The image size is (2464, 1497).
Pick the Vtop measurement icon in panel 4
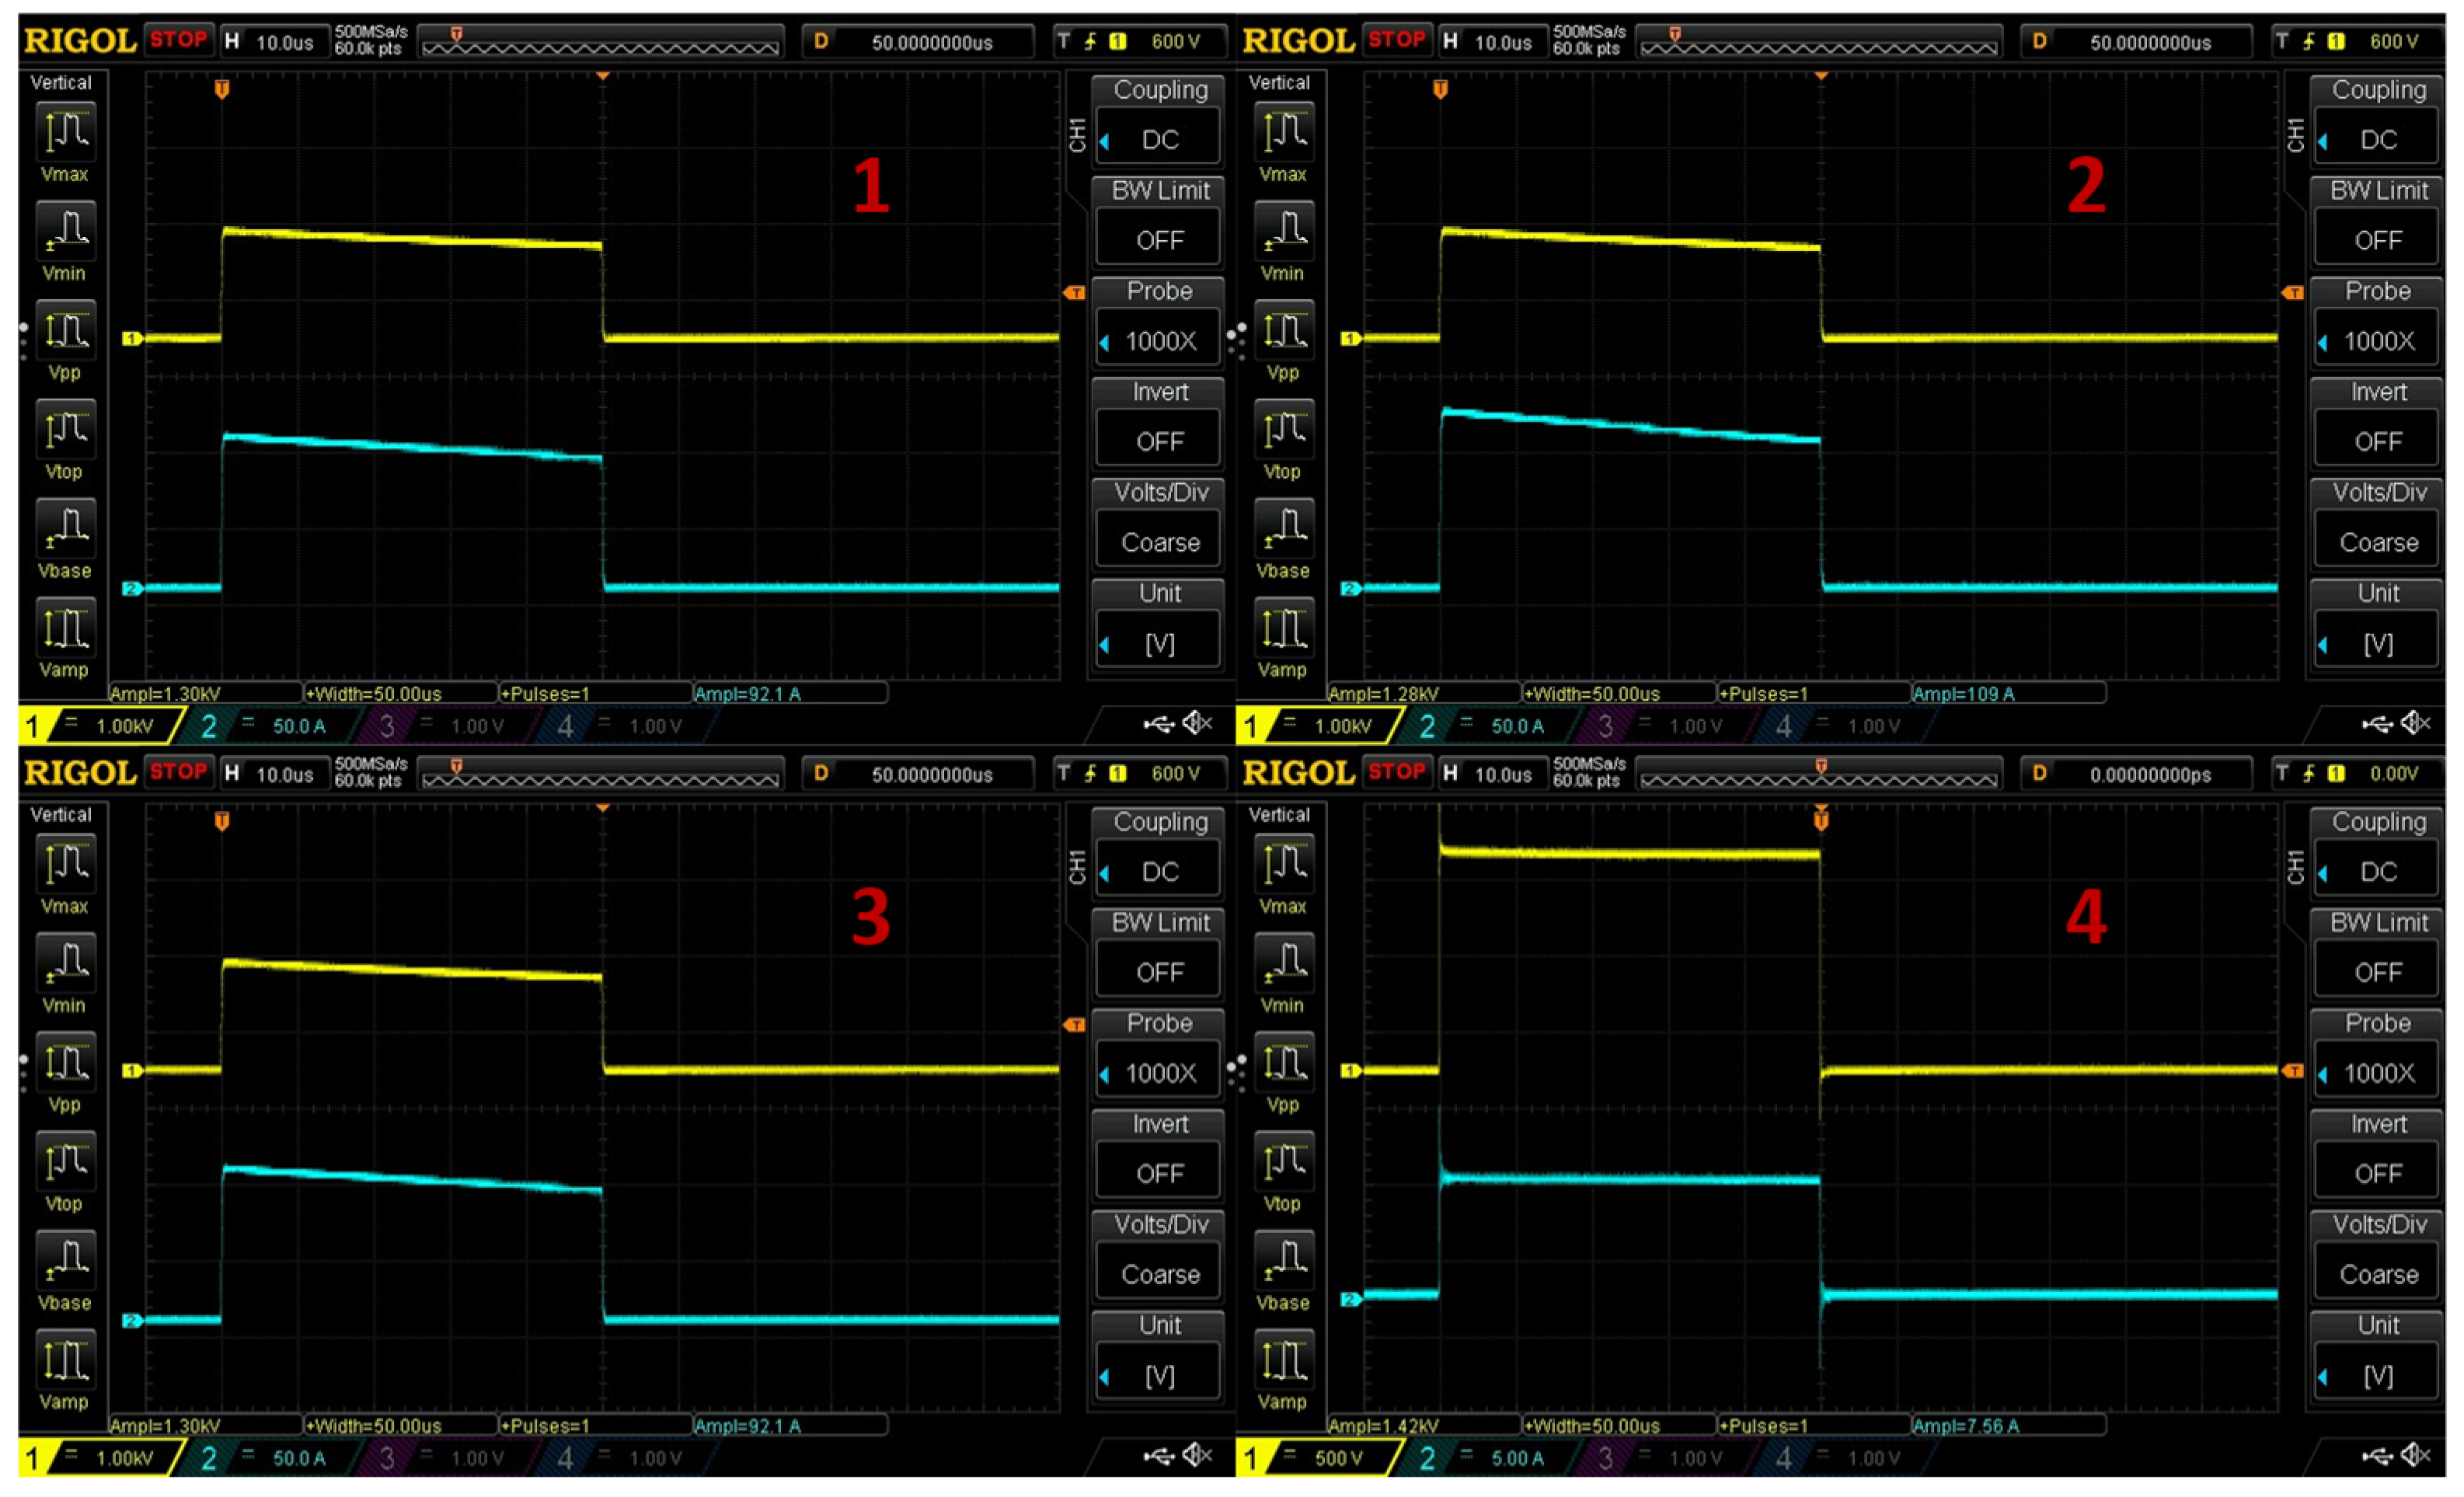click(x=1284, y=1162)
